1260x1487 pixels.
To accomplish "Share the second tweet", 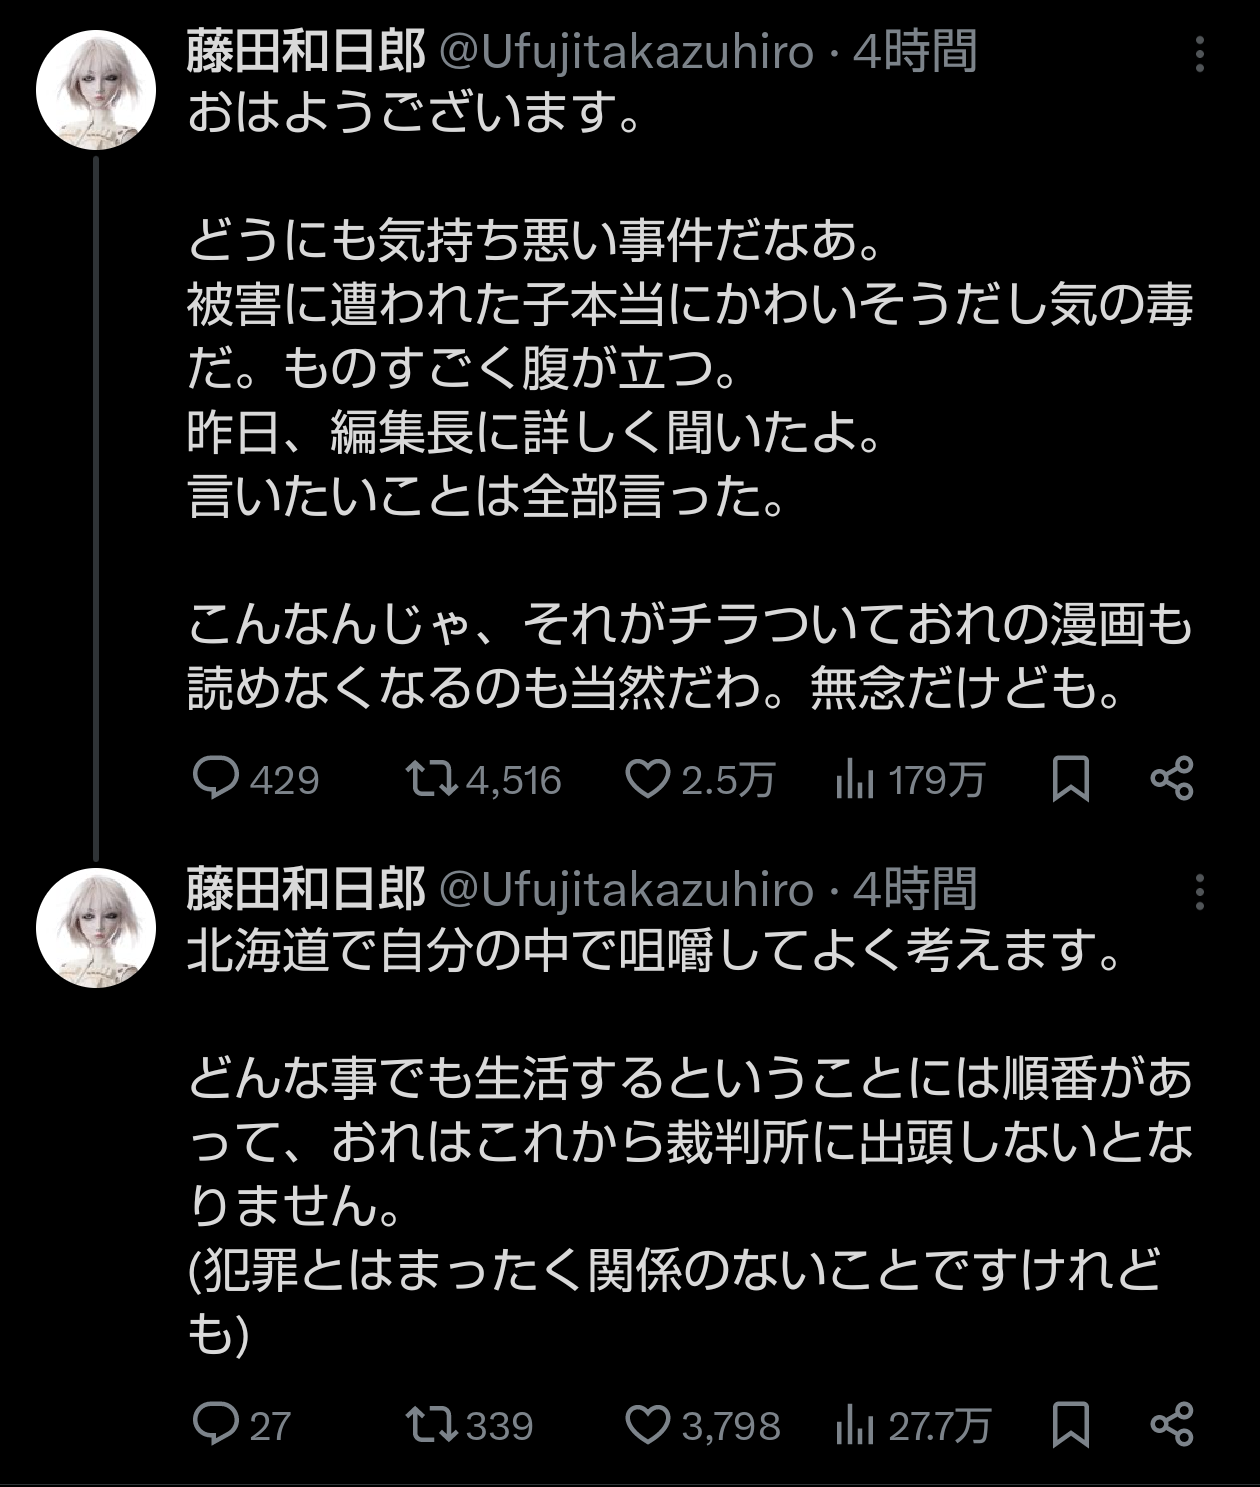I will (x=1172, y=1424).
